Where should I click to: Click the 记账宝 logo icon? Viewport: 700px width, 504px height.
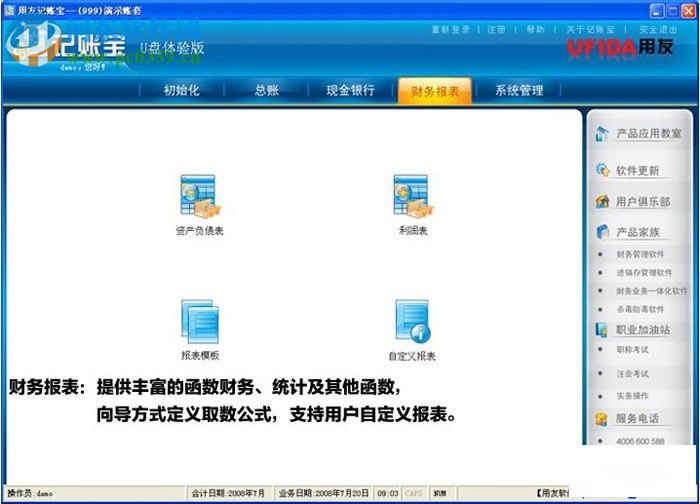[33, 43]
